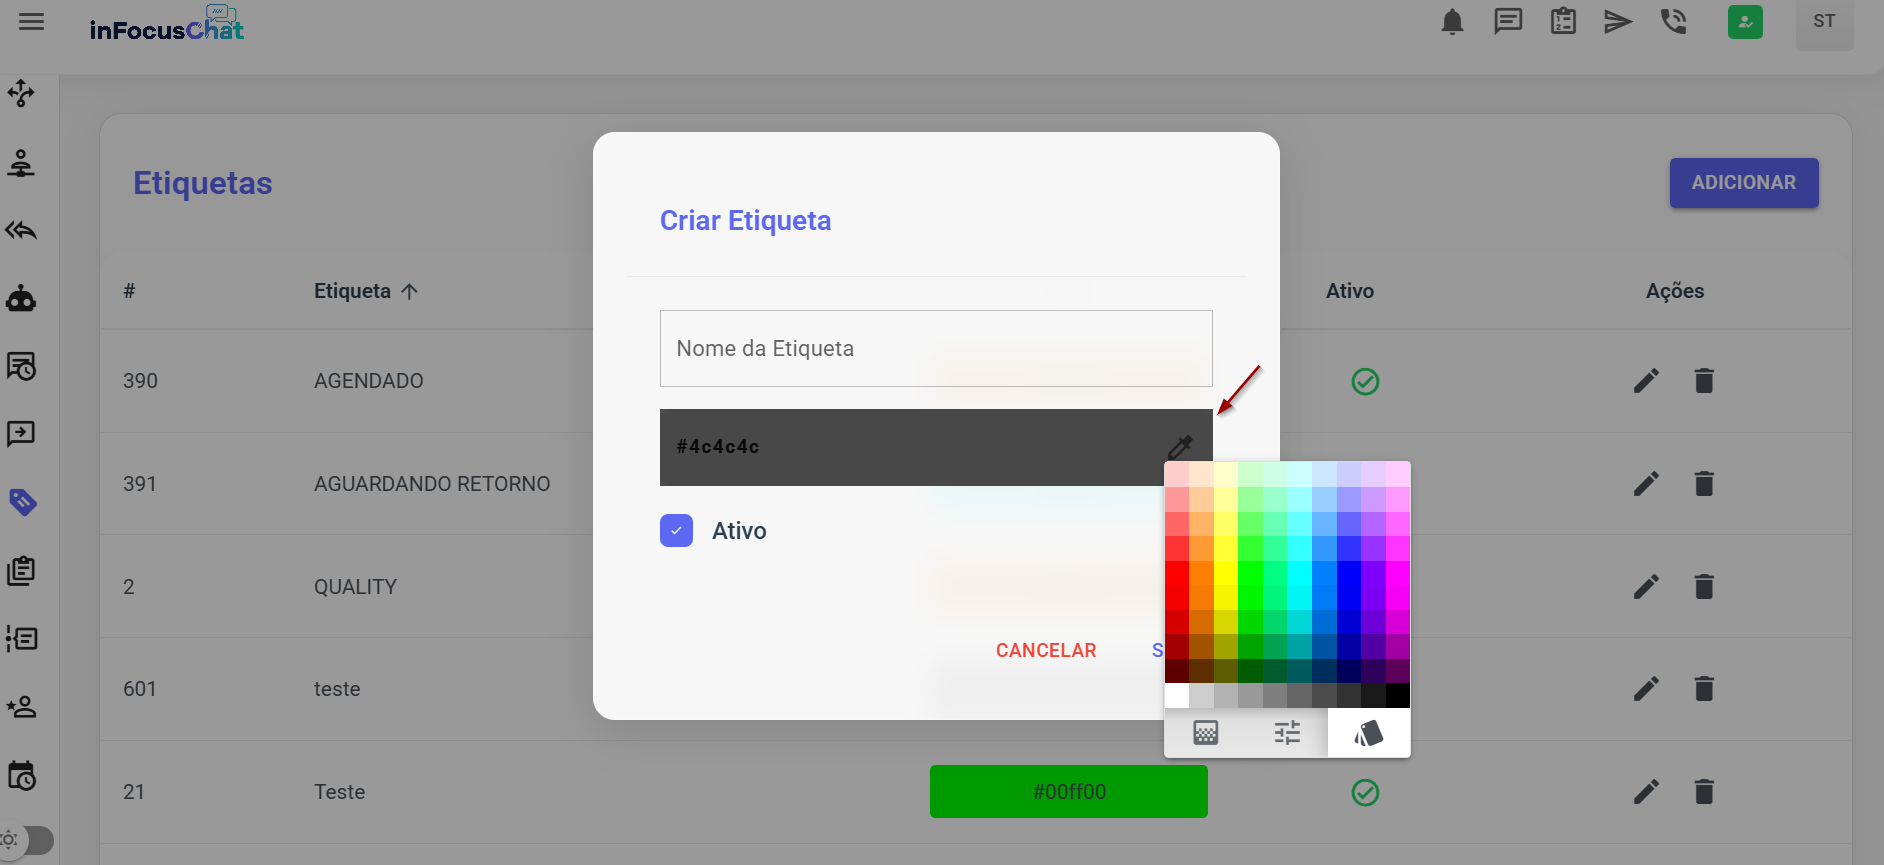The image size is (1884, 865).
Task: Sort by Etiqueta column arrow
Action: coord(409,291)
